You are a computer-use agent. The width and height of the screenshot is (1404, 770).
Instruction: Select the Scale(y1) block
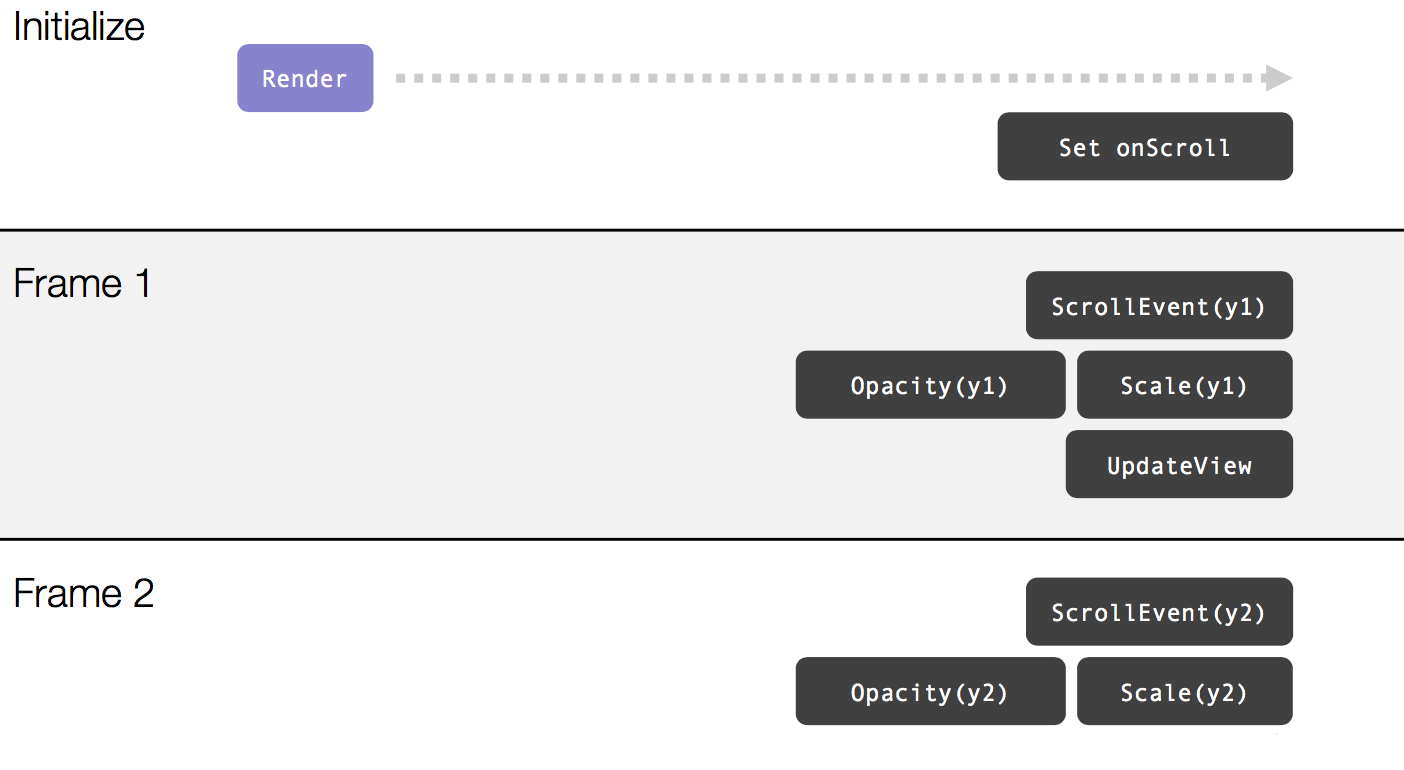(x=1184, y=385)
